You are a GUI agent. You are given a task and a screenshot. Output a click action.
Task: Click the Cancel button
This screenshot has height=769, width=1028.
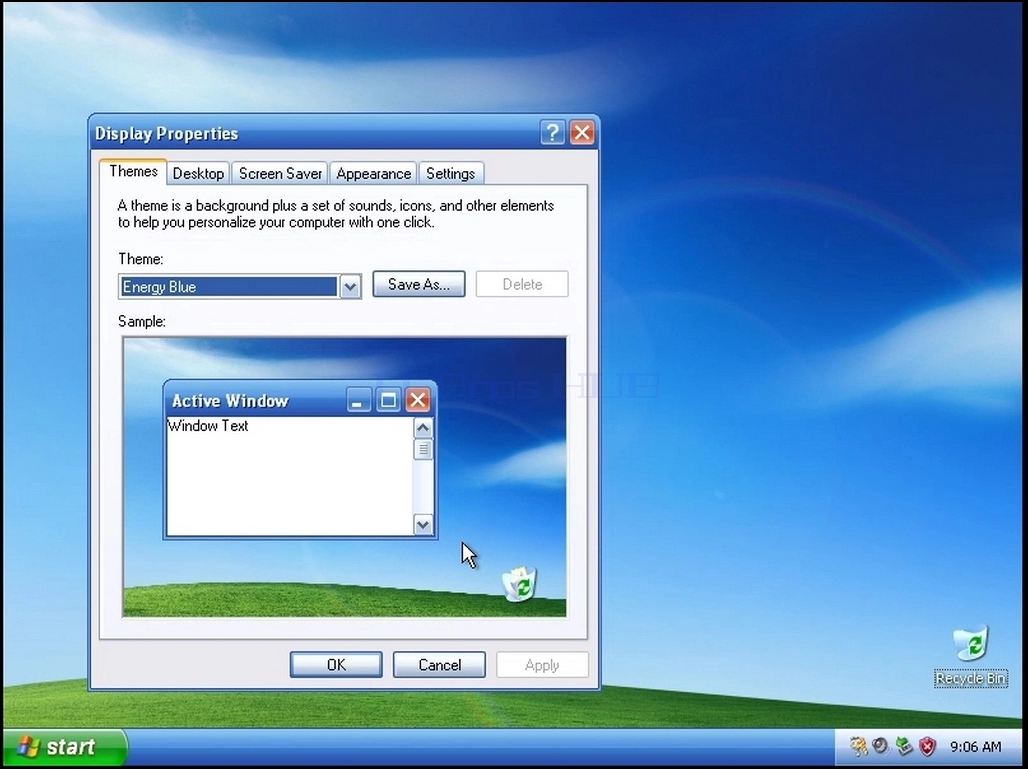[439, 665]
